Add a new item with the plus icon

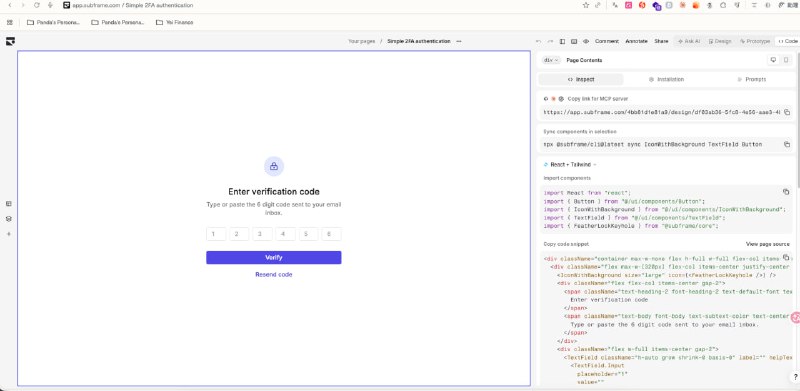pos(9,234)
